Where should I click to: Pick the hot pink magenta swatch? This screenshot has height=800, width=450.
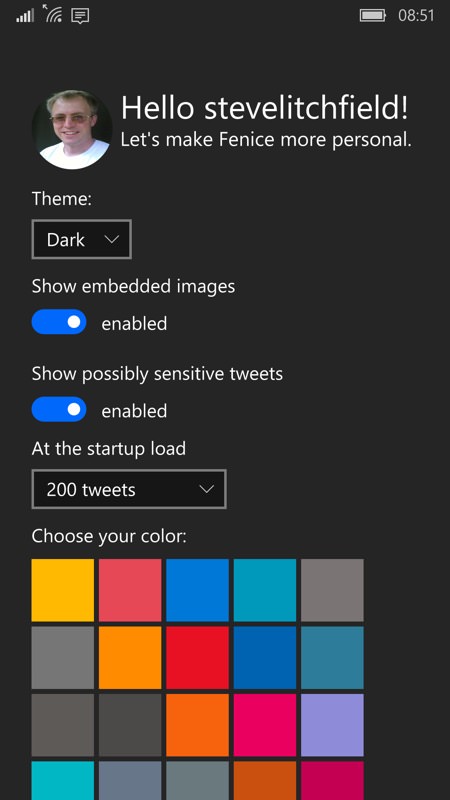click(x=265, y=725)
